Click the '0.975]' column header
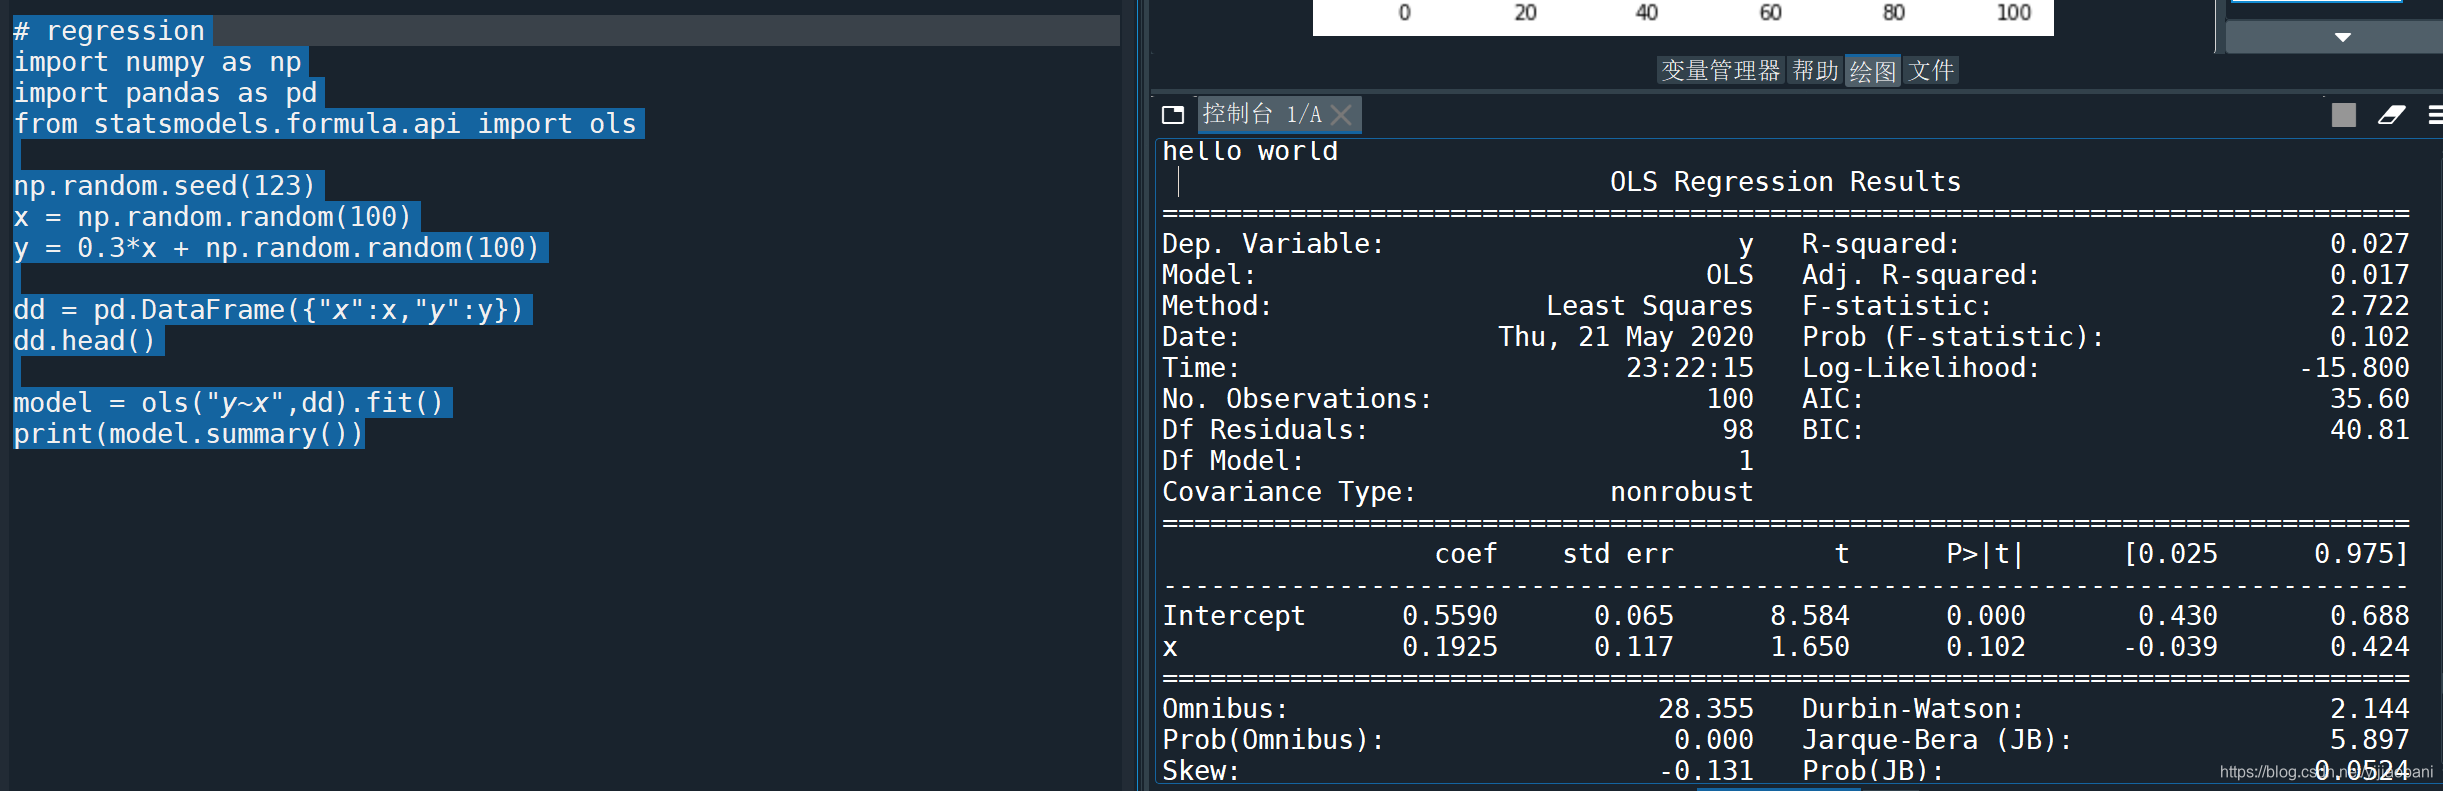Screen dimensions: 2443x791 [2362, 554]
